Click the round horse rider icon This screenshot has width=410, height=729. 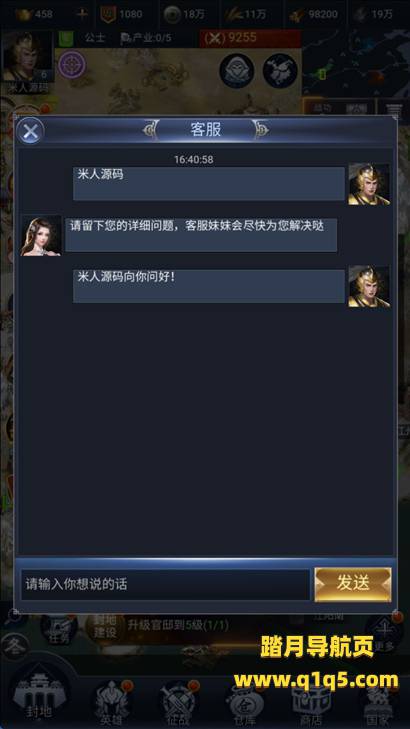280,71
